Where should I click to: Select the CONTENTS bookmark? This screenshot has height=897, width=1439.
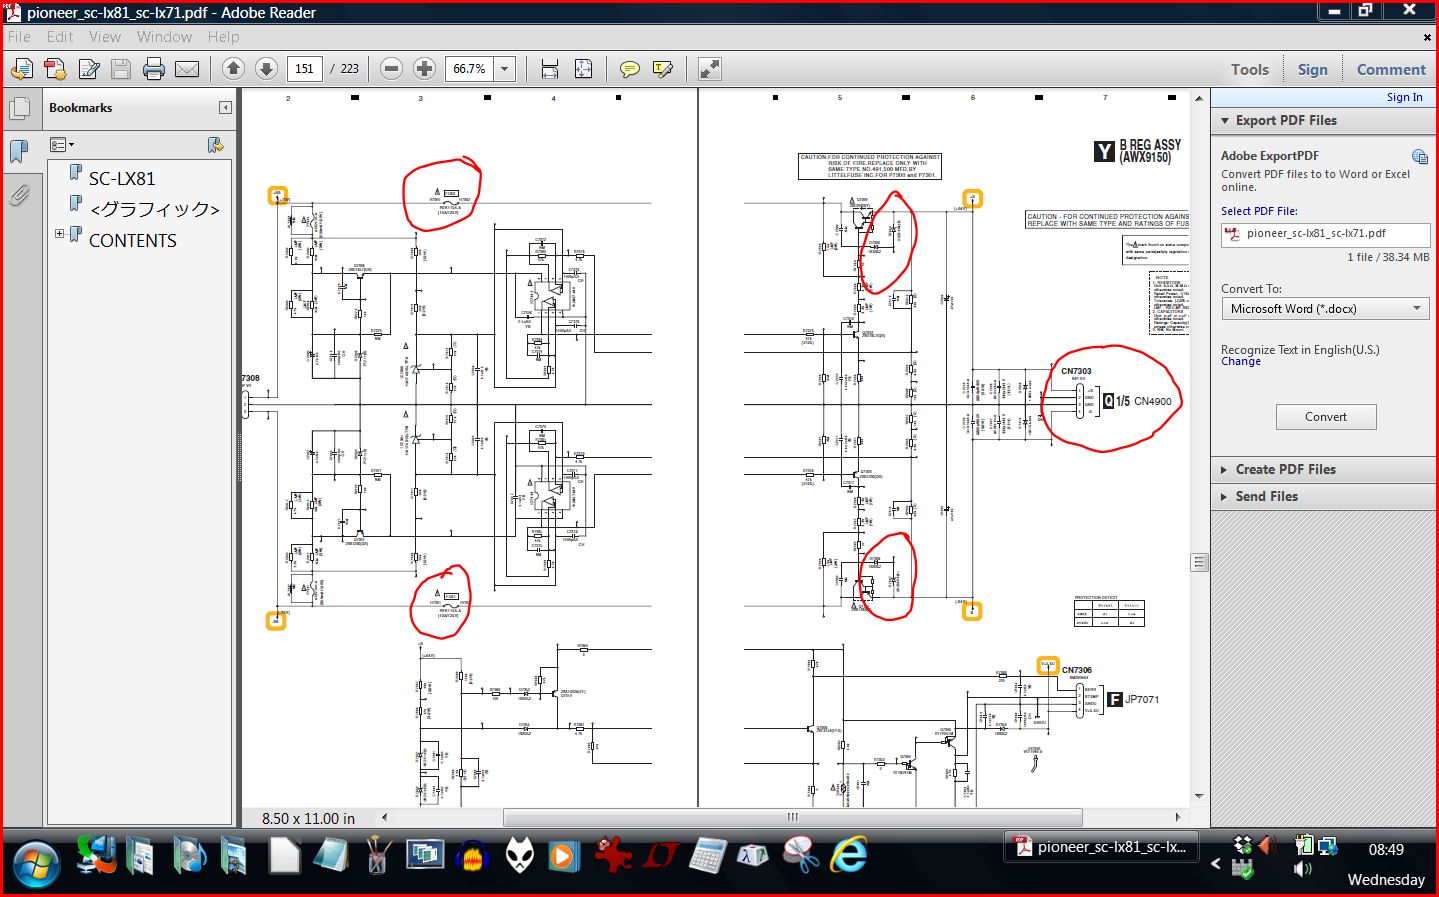133,241
